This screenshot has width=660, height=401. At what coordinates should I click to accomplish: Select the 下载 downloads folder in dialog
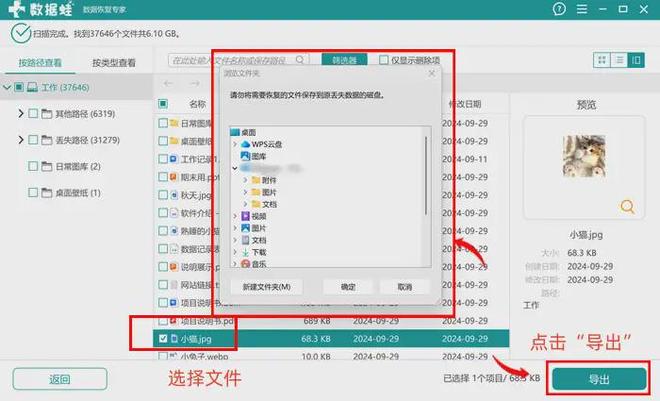pos(246,252)
